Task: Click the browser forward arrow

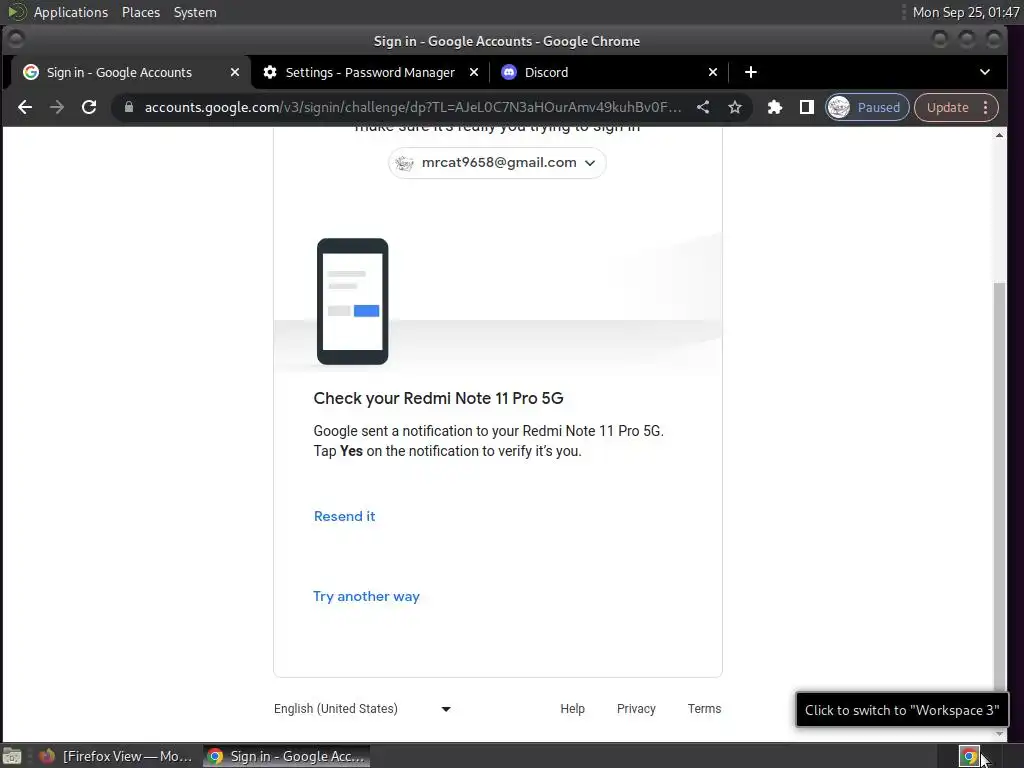Action: pos(57,107)
